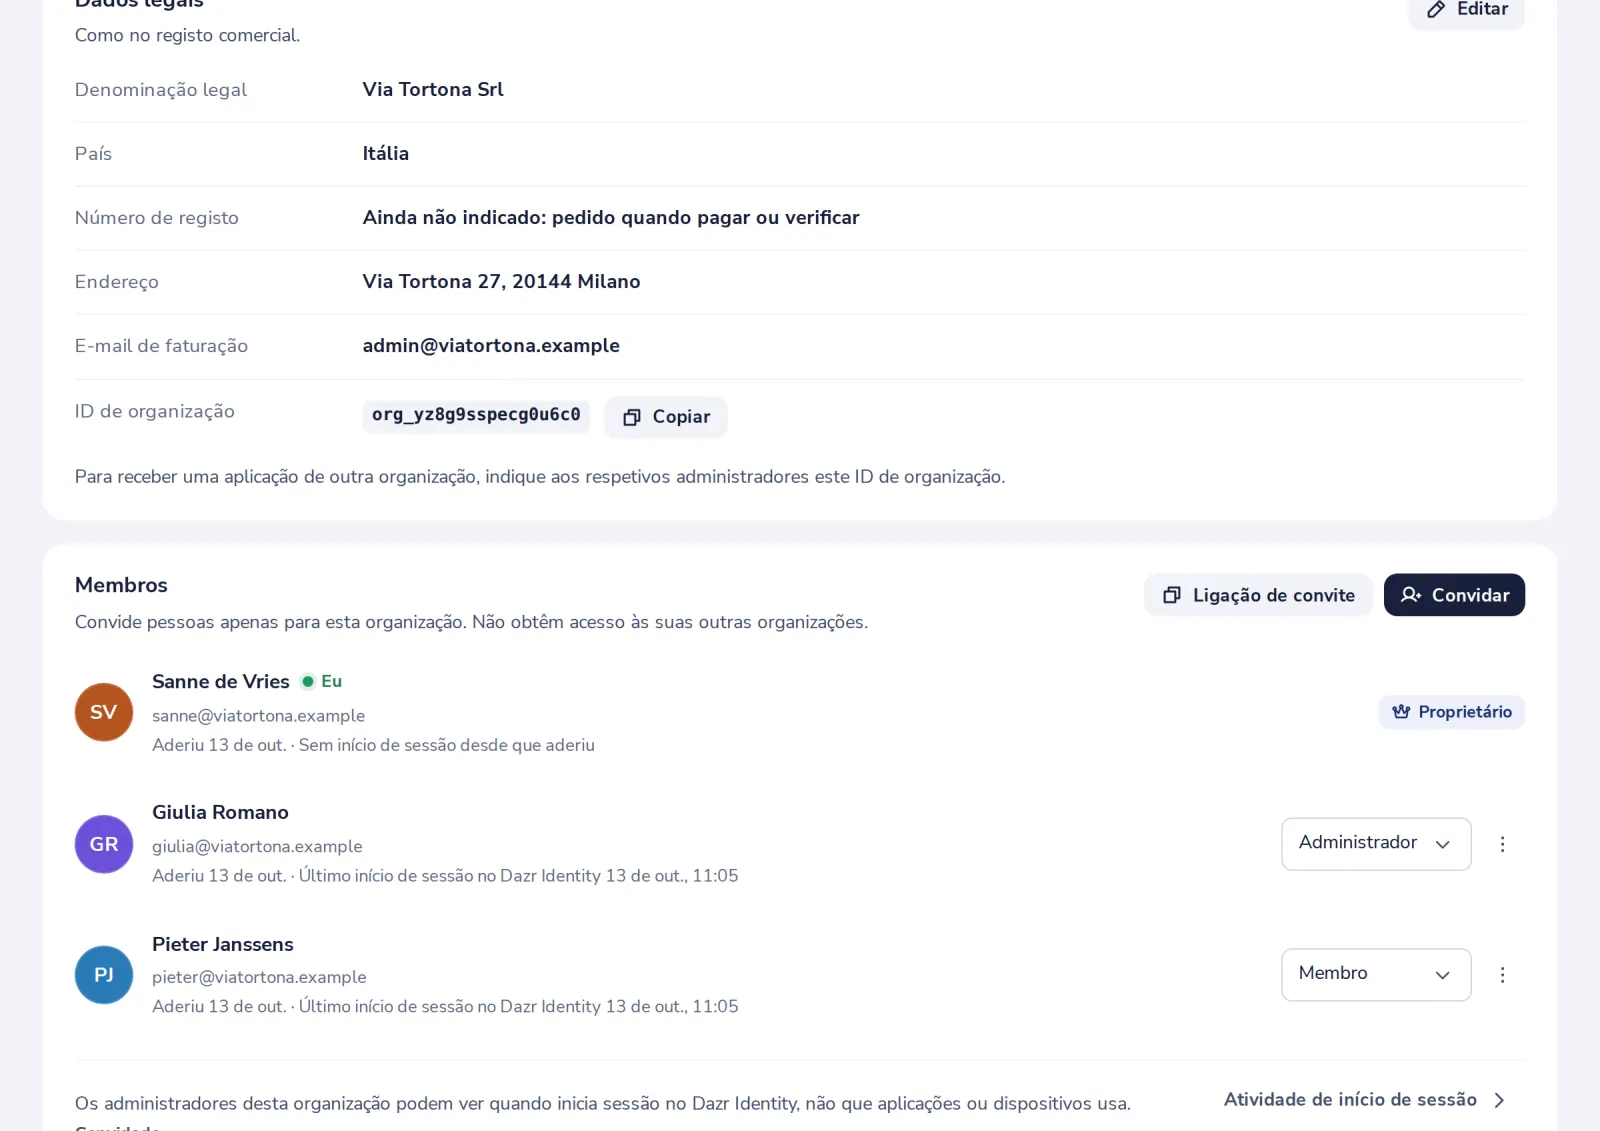Click the name Pieter Janssens

click(223, 944)
